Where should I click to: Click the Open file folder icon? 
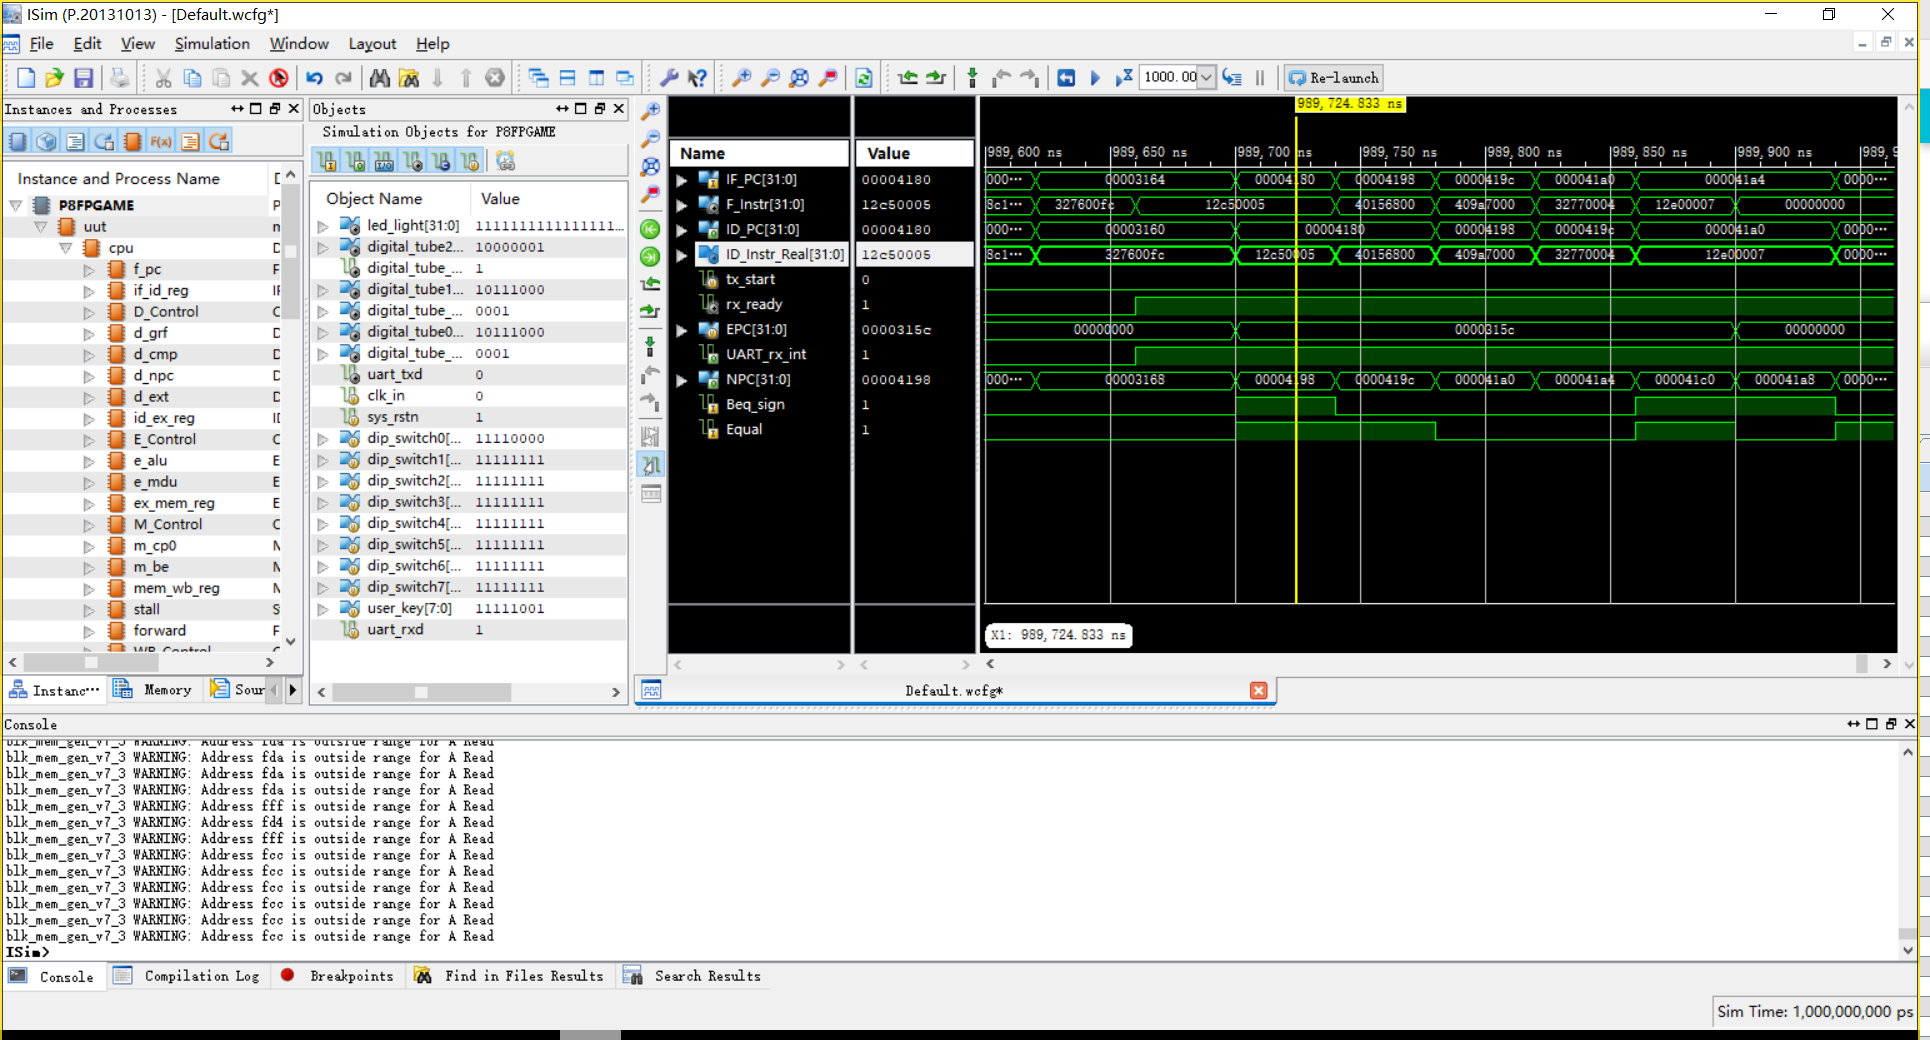[54, 78]
